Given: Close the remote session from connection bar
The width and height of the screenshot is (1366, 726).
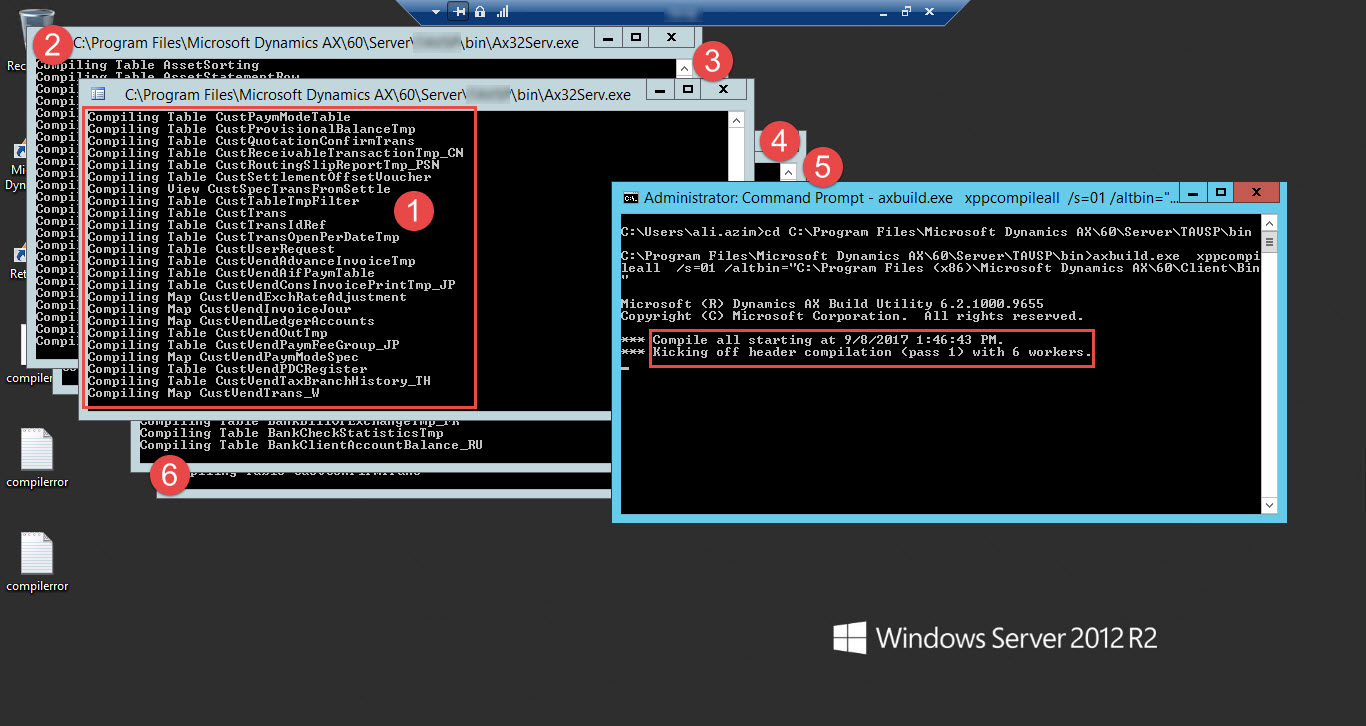Looking at the screenshot, I should pyautogui.click(x=930, y=11).
